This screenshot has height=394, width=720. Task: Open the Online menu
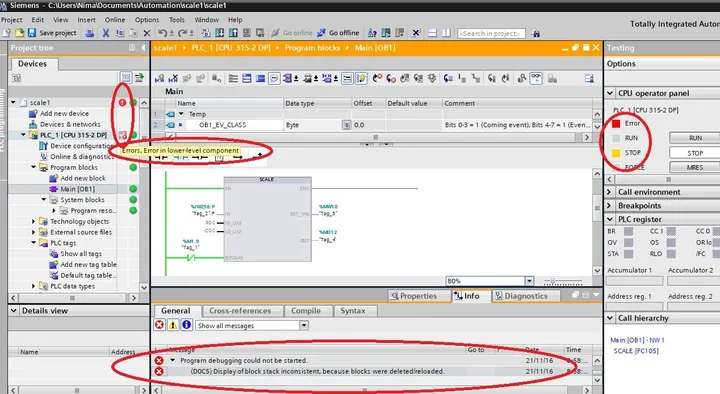point(115,20)
